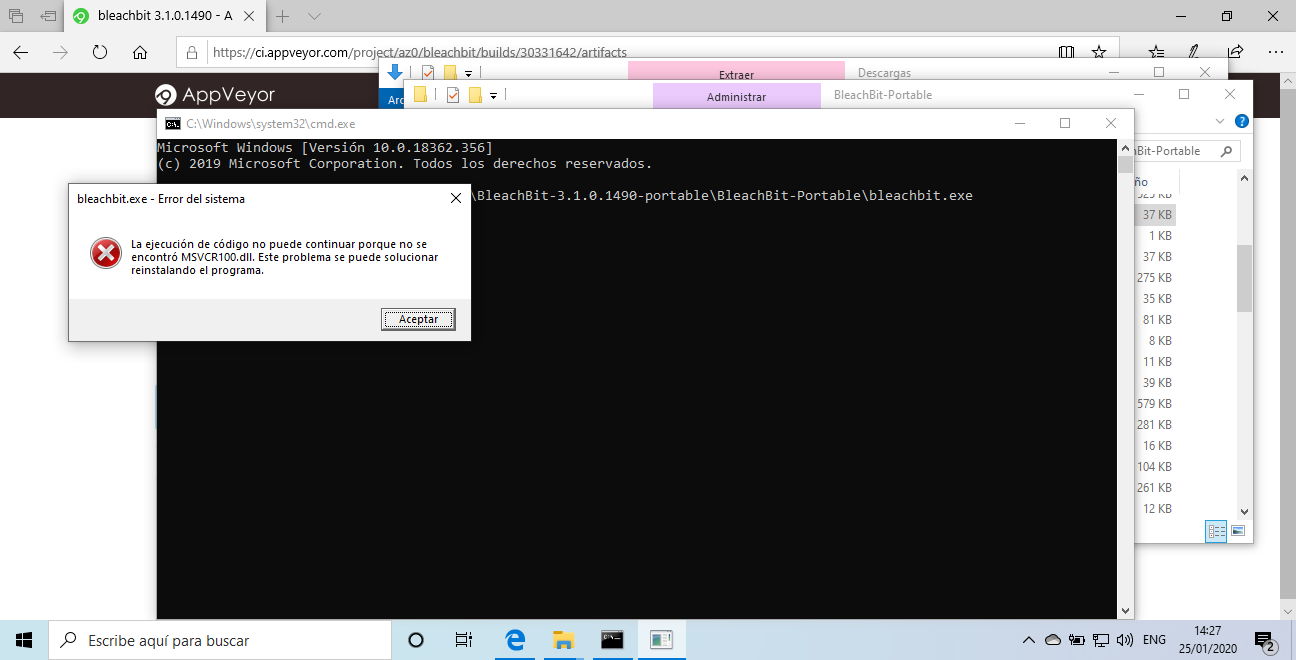Viewport: 1296px width, 660px height.
Task: Select the 281 KB file size cell
Action: [x=1154, y=425]
